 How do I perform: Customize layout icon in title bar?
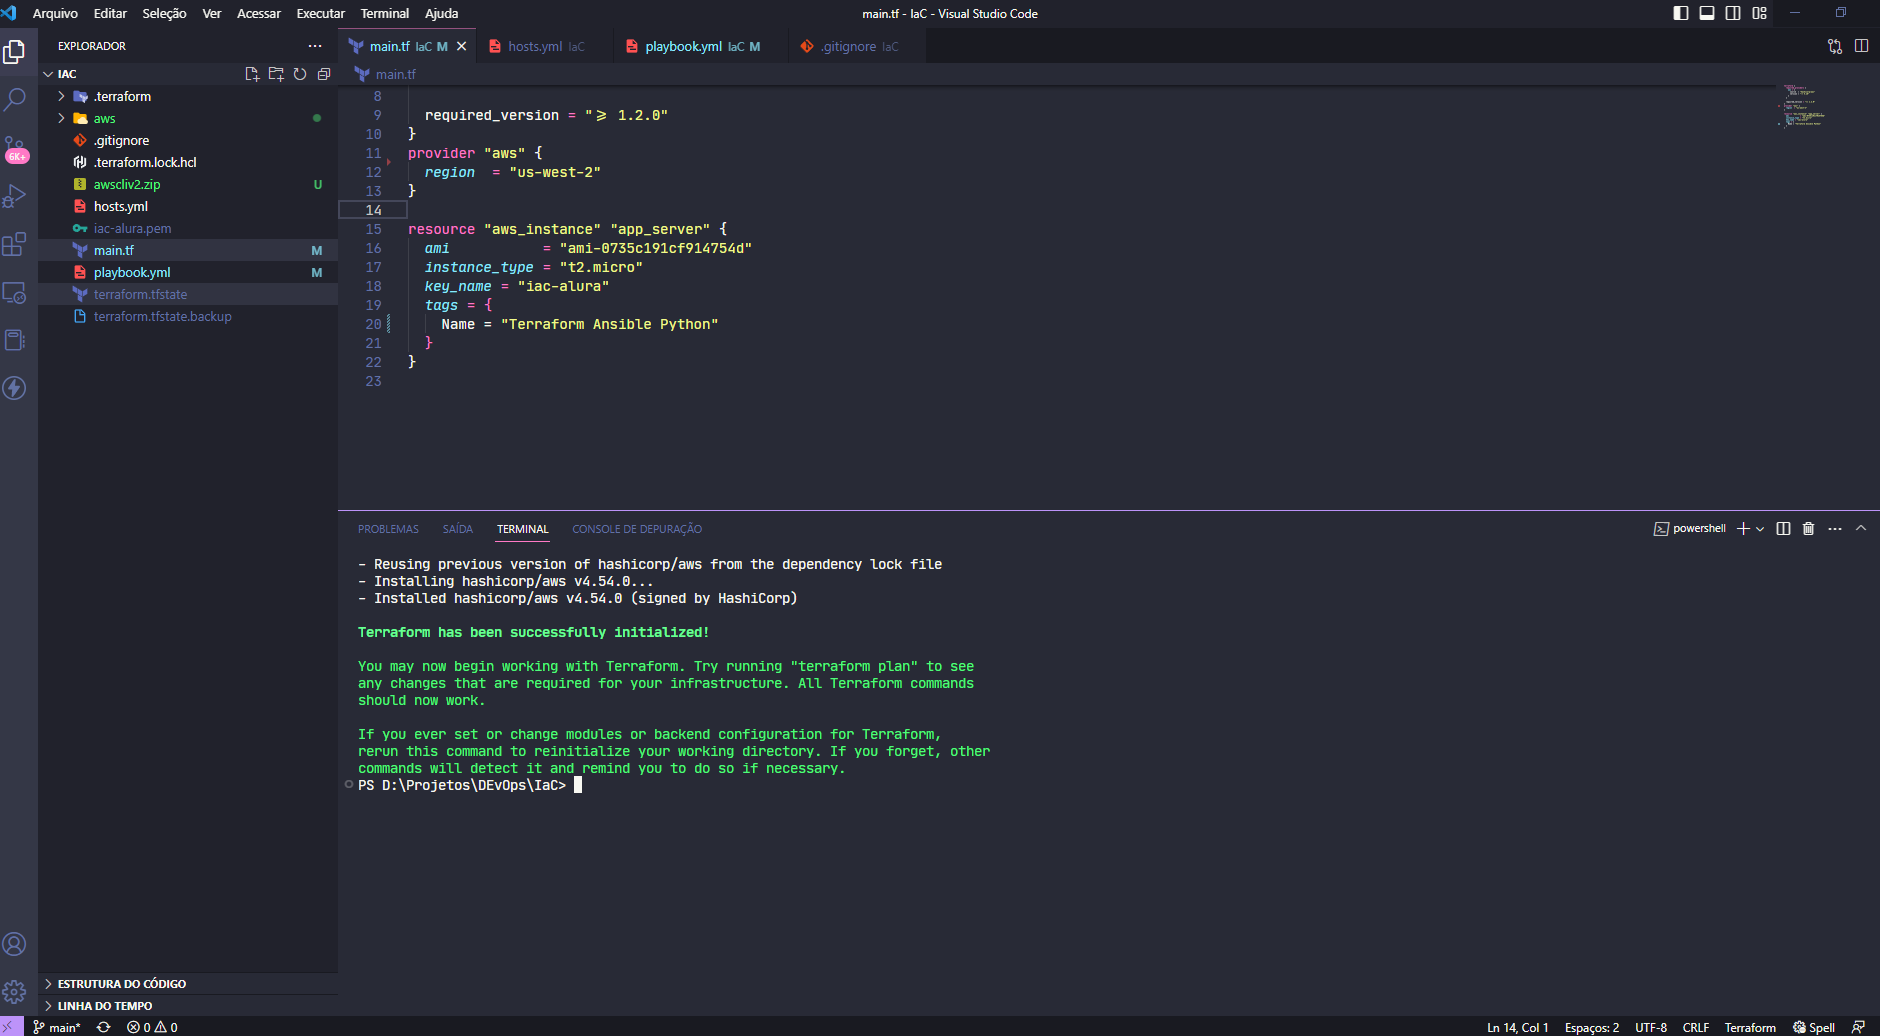[1759, 13]
